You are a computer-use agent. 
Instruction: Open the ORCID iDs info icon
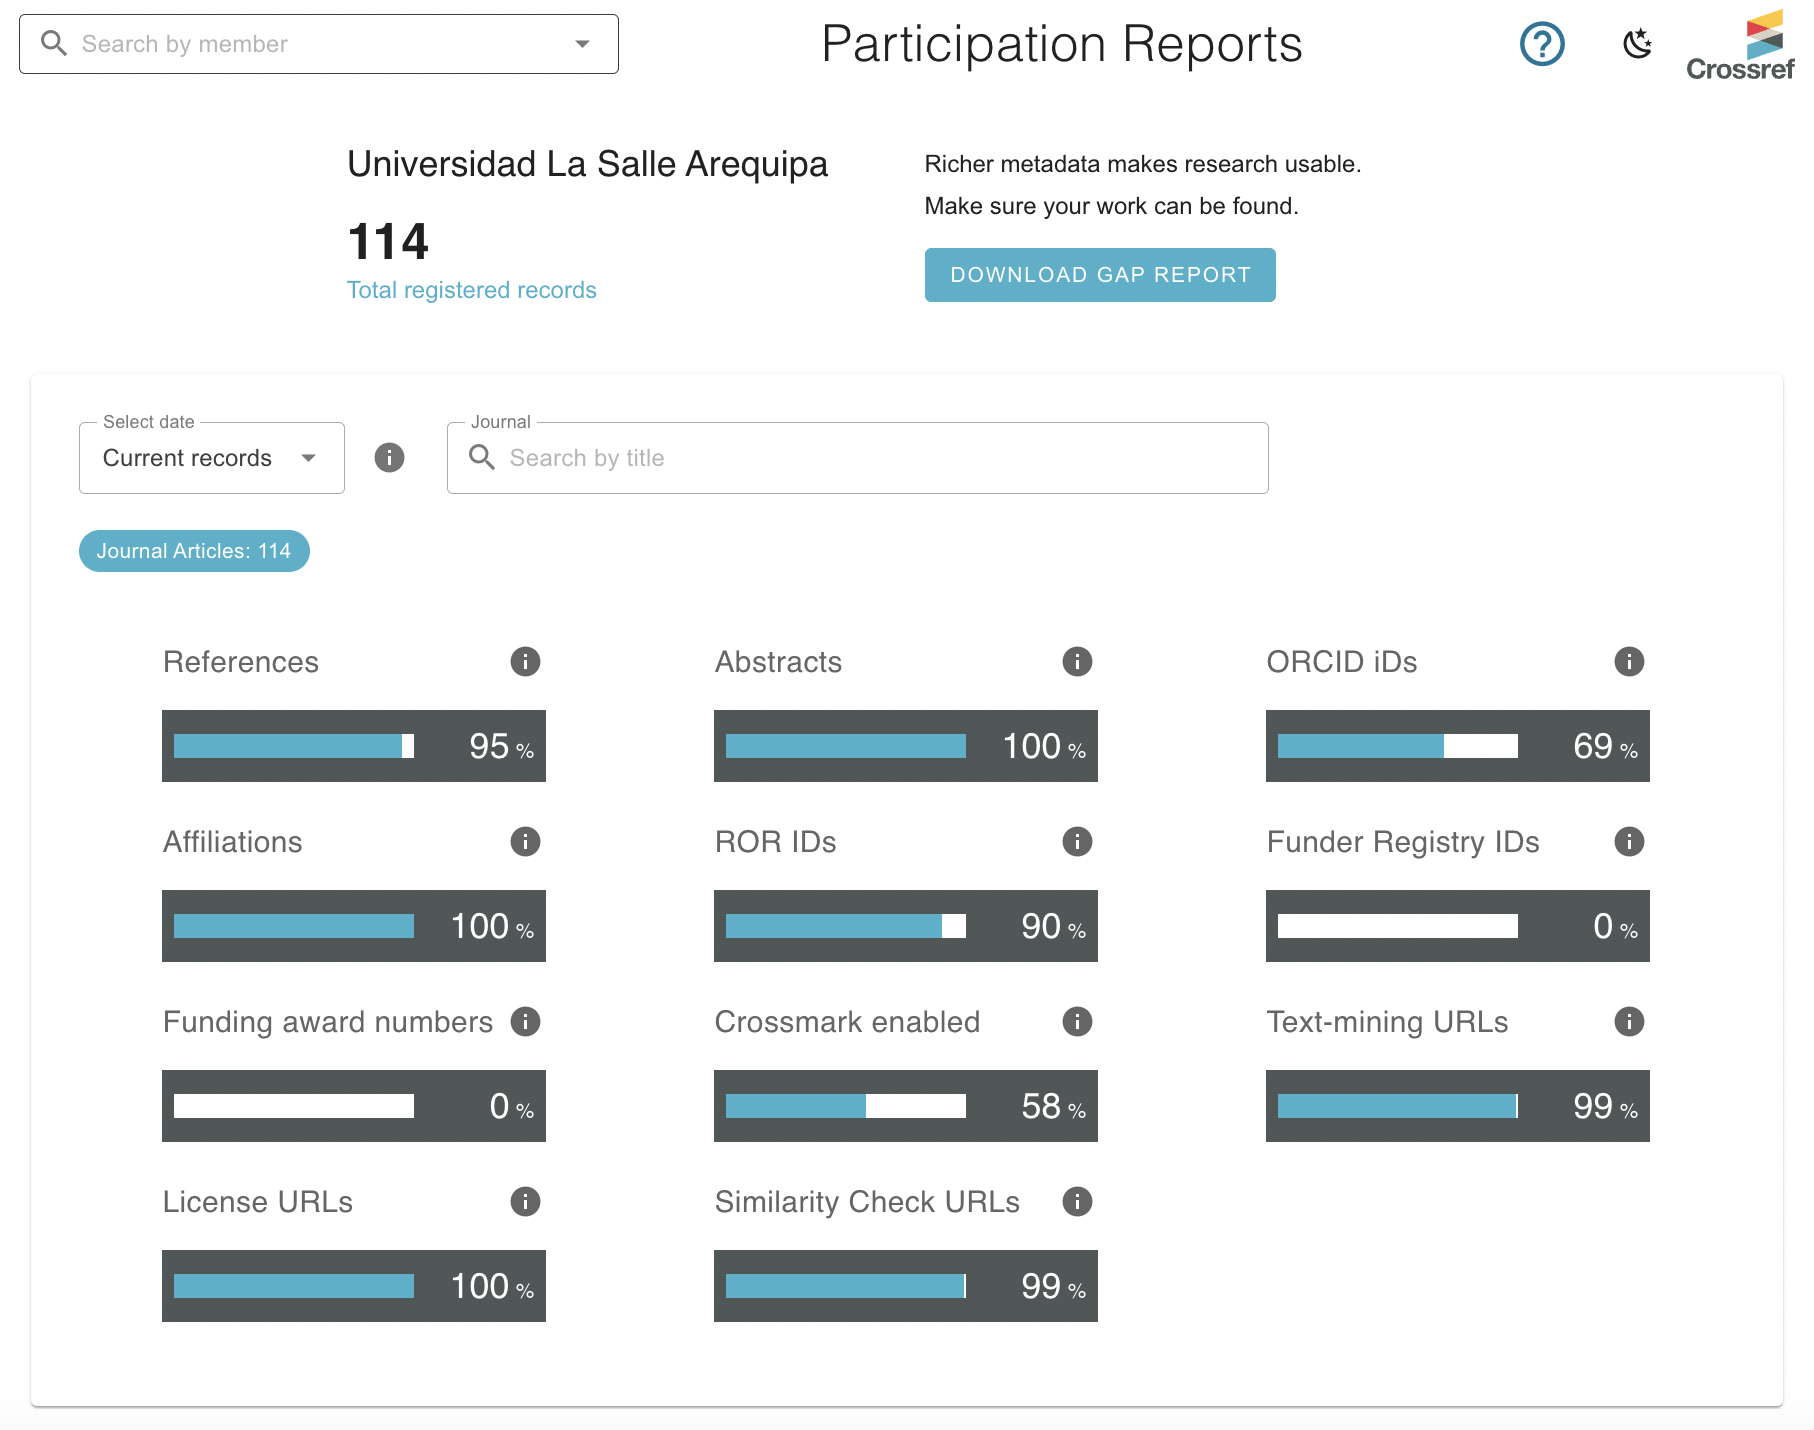tap(1628, 661)
